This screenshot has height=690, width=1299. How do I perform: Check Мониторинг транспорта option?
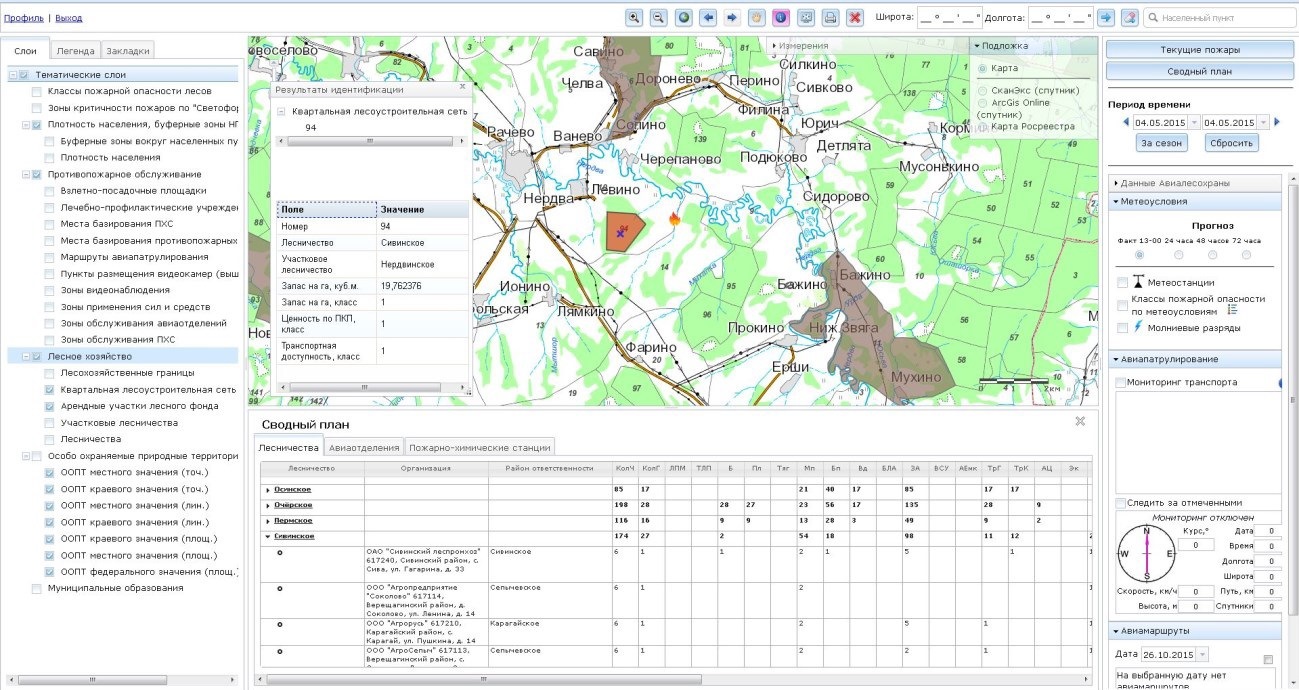1120,382
